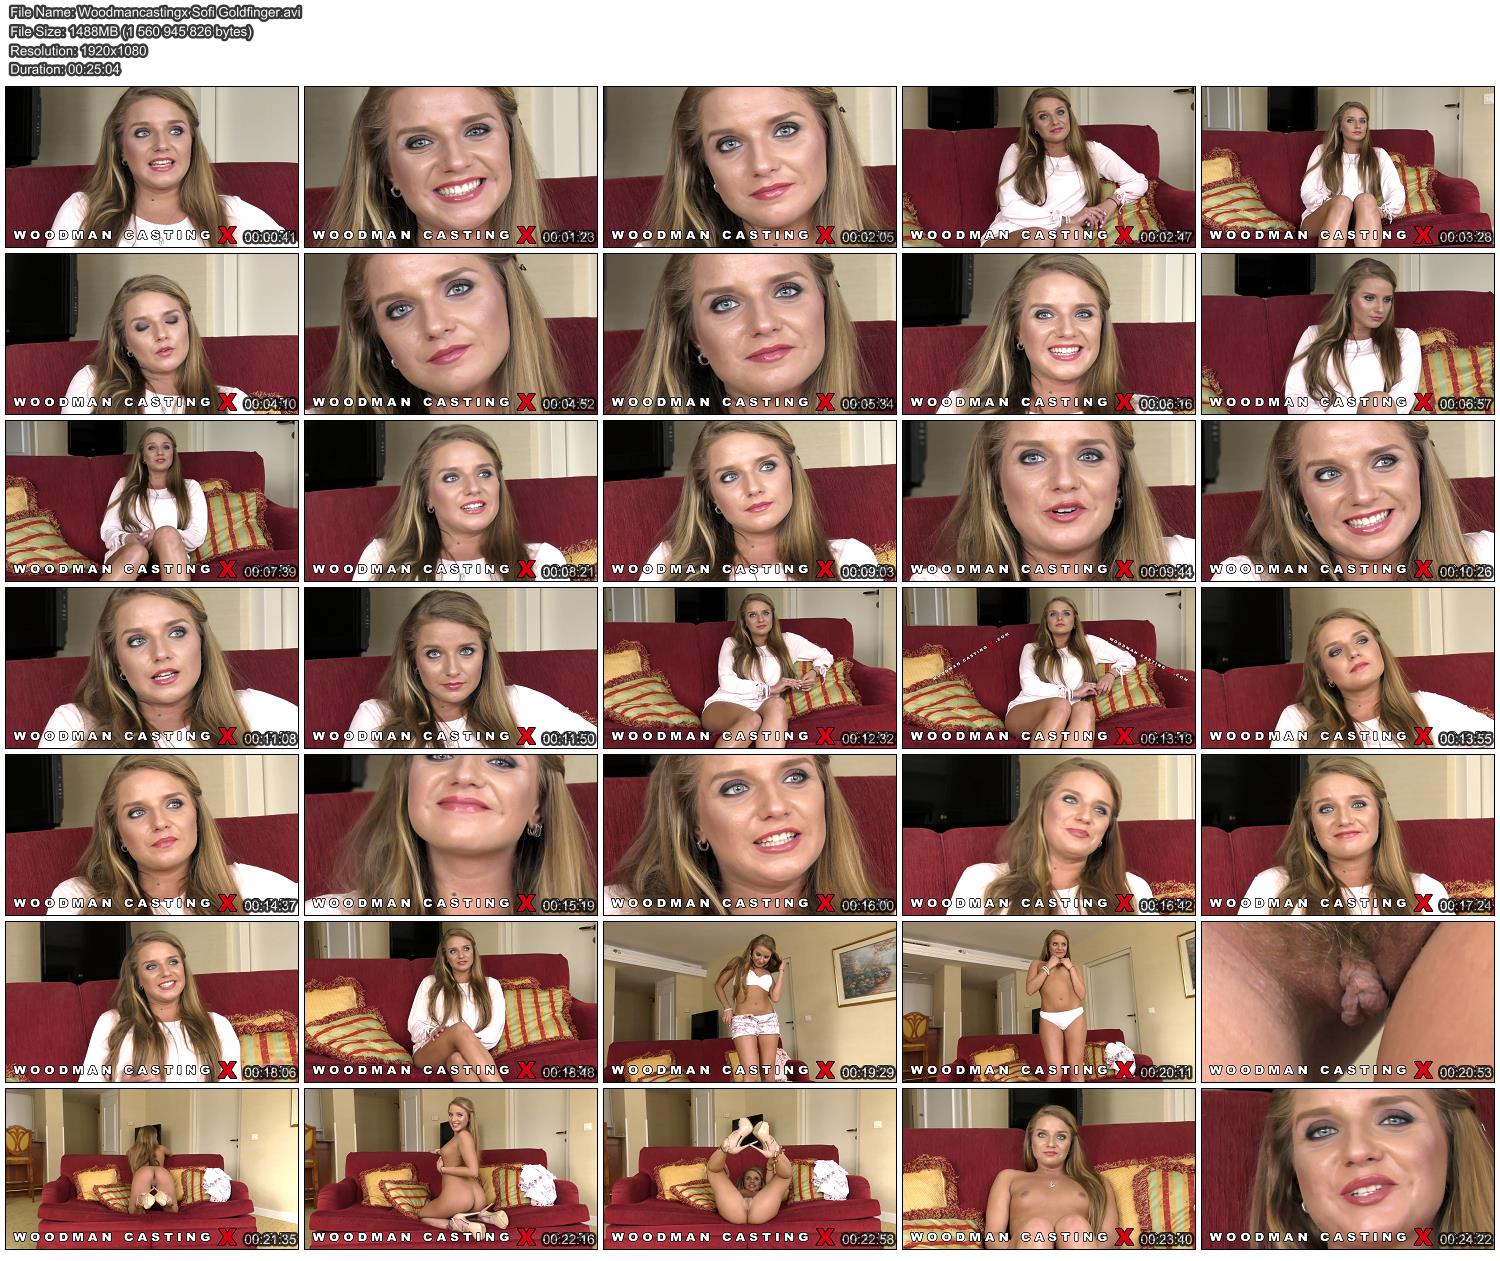Click the frame with timestamp 00:02:47
Image resolution: width=1500 pixels, height=1261 pixels.
(1049, 167)
